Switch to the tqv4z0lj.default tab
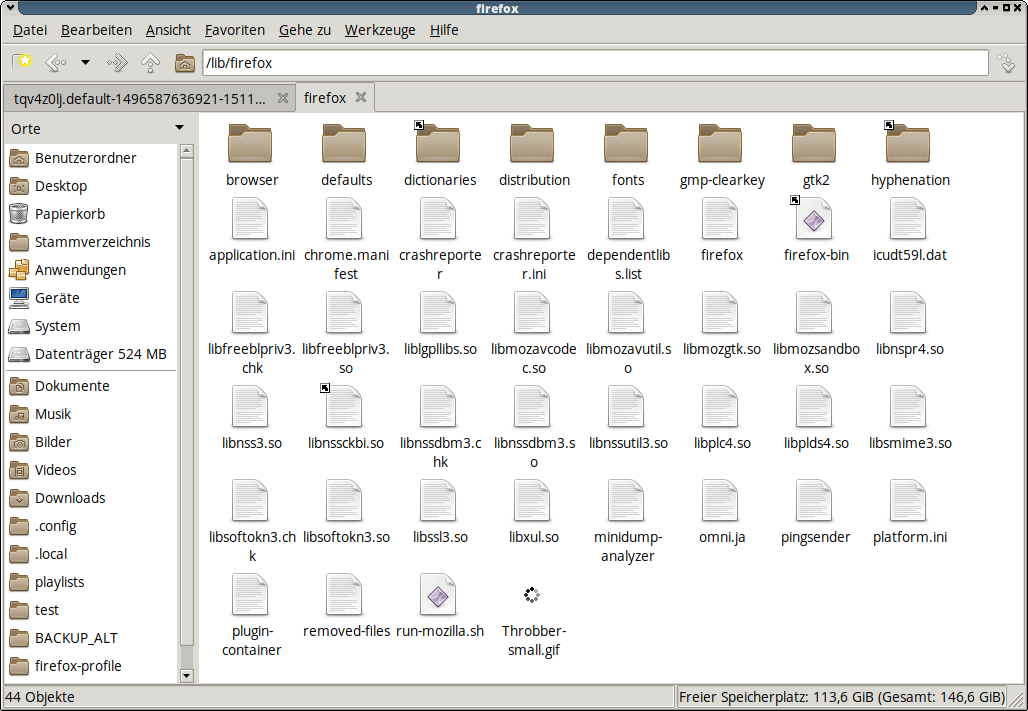 point(139,98)
